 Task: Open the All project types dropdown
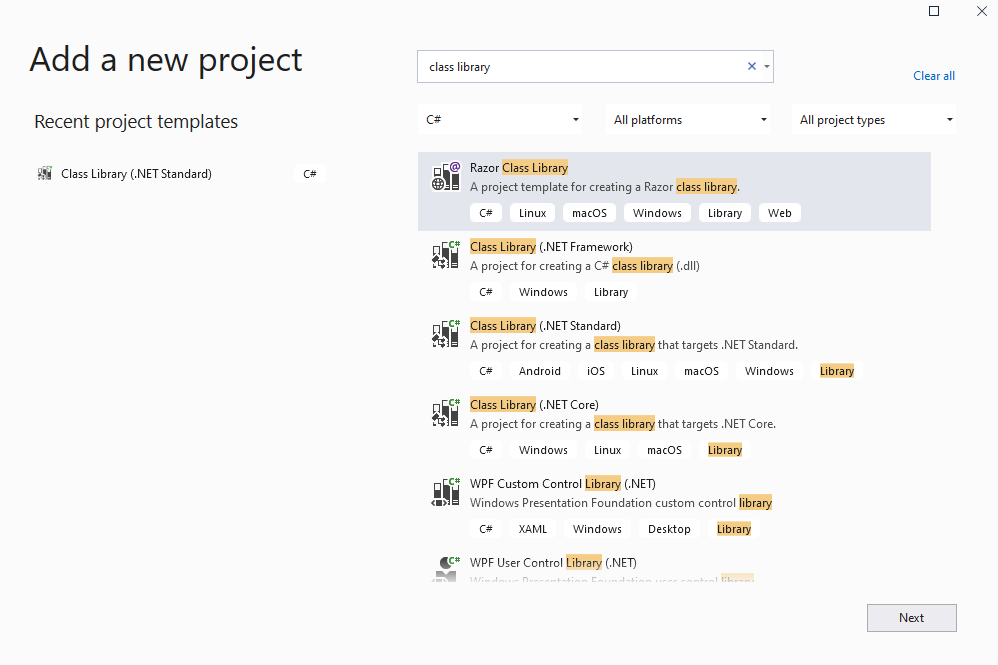[874, 120]
